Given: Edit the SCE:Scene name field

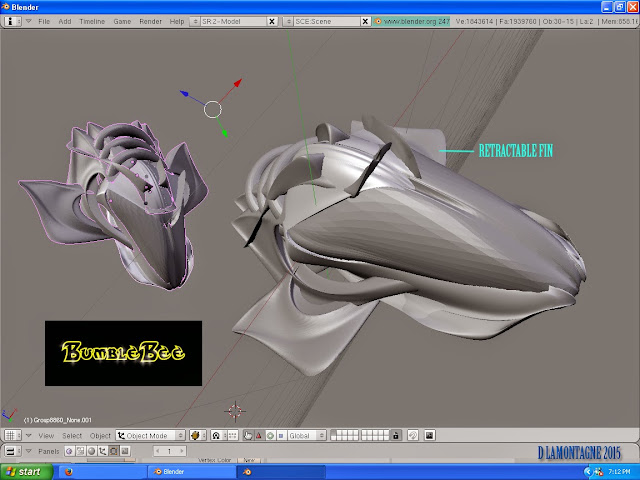Looking at the screenshot, I should click(327, 21).
